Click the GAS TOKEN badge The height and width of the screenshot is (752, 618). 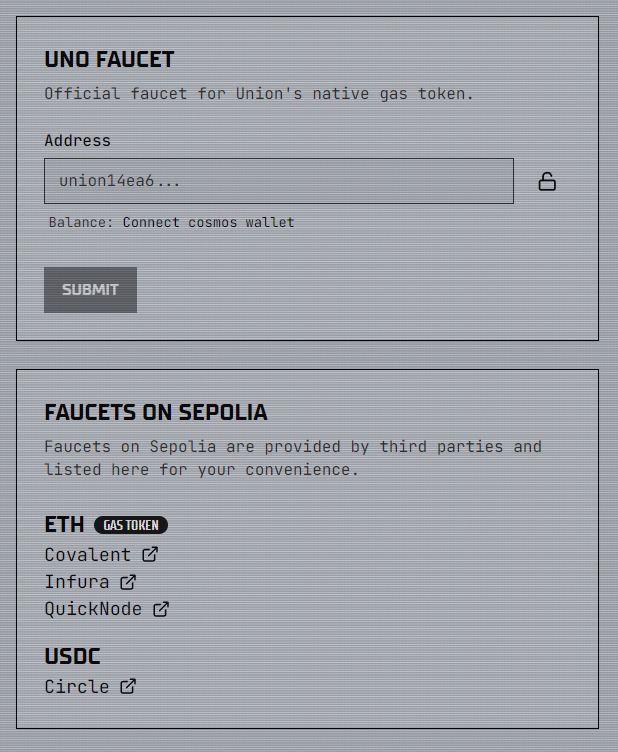point(131,525)
